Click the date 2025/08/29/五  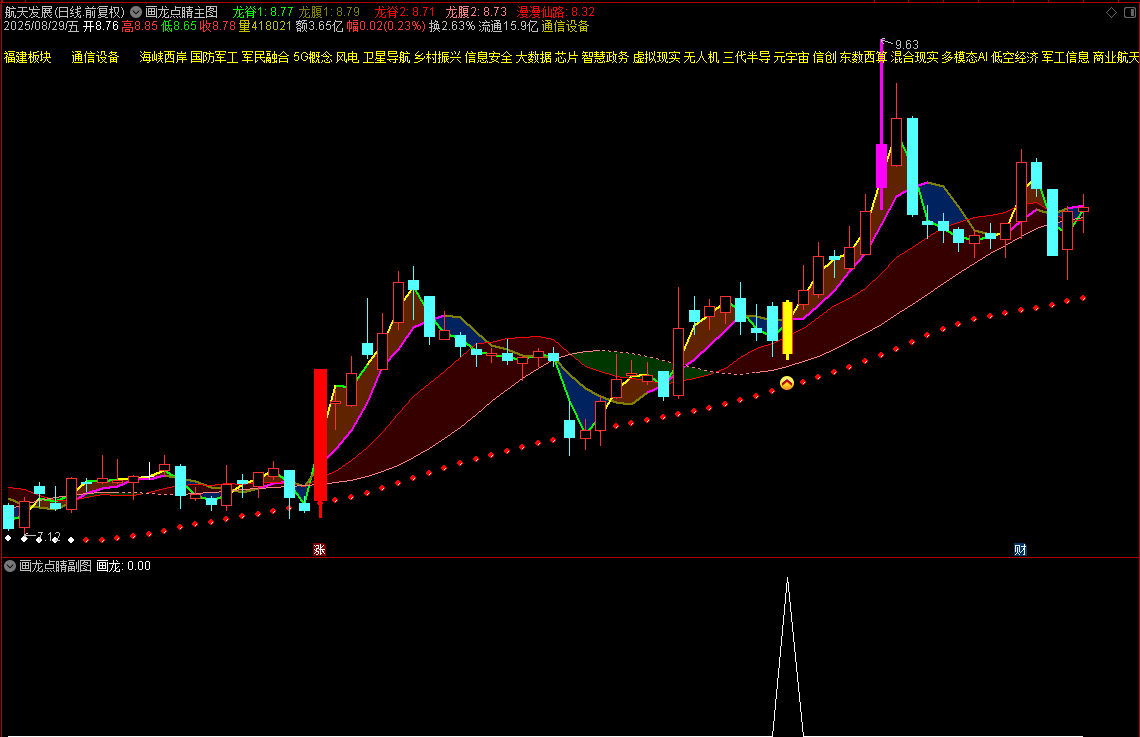(x=41, y=26)
